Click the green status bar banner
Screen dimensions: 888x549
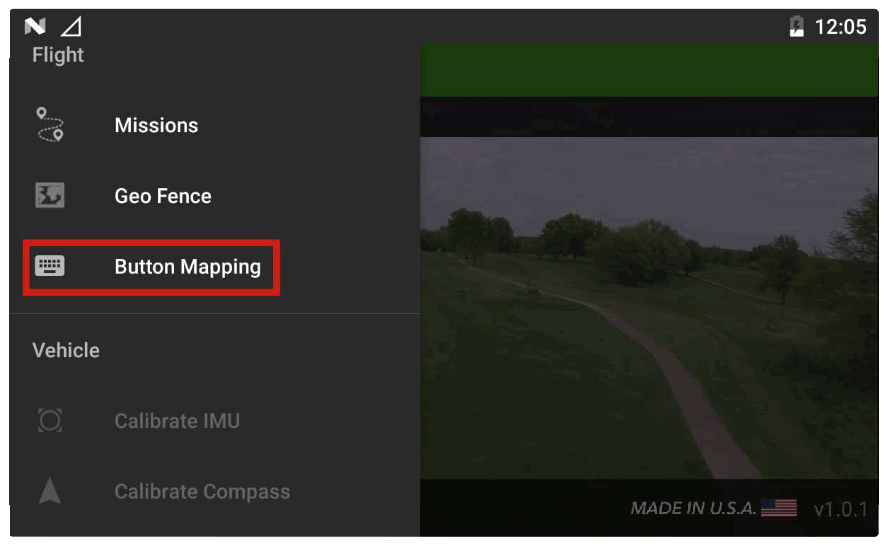(649, 71)
